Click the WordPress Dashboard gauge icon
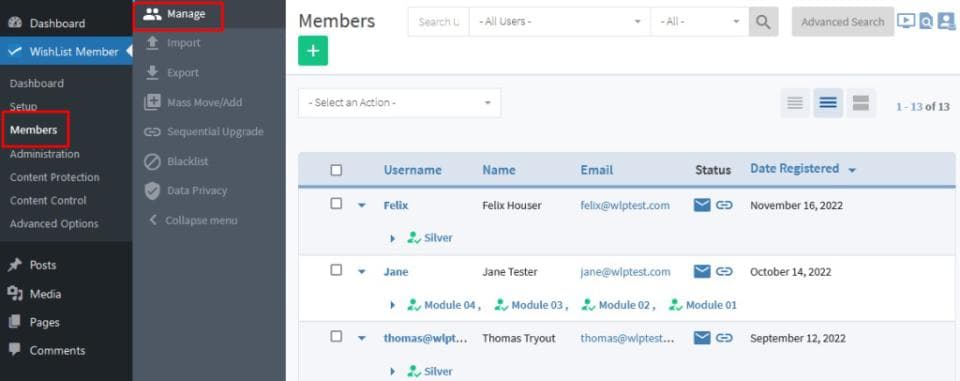Image resolution: width=960 pixels, height=381 pixels. click(x=15, y=23)
